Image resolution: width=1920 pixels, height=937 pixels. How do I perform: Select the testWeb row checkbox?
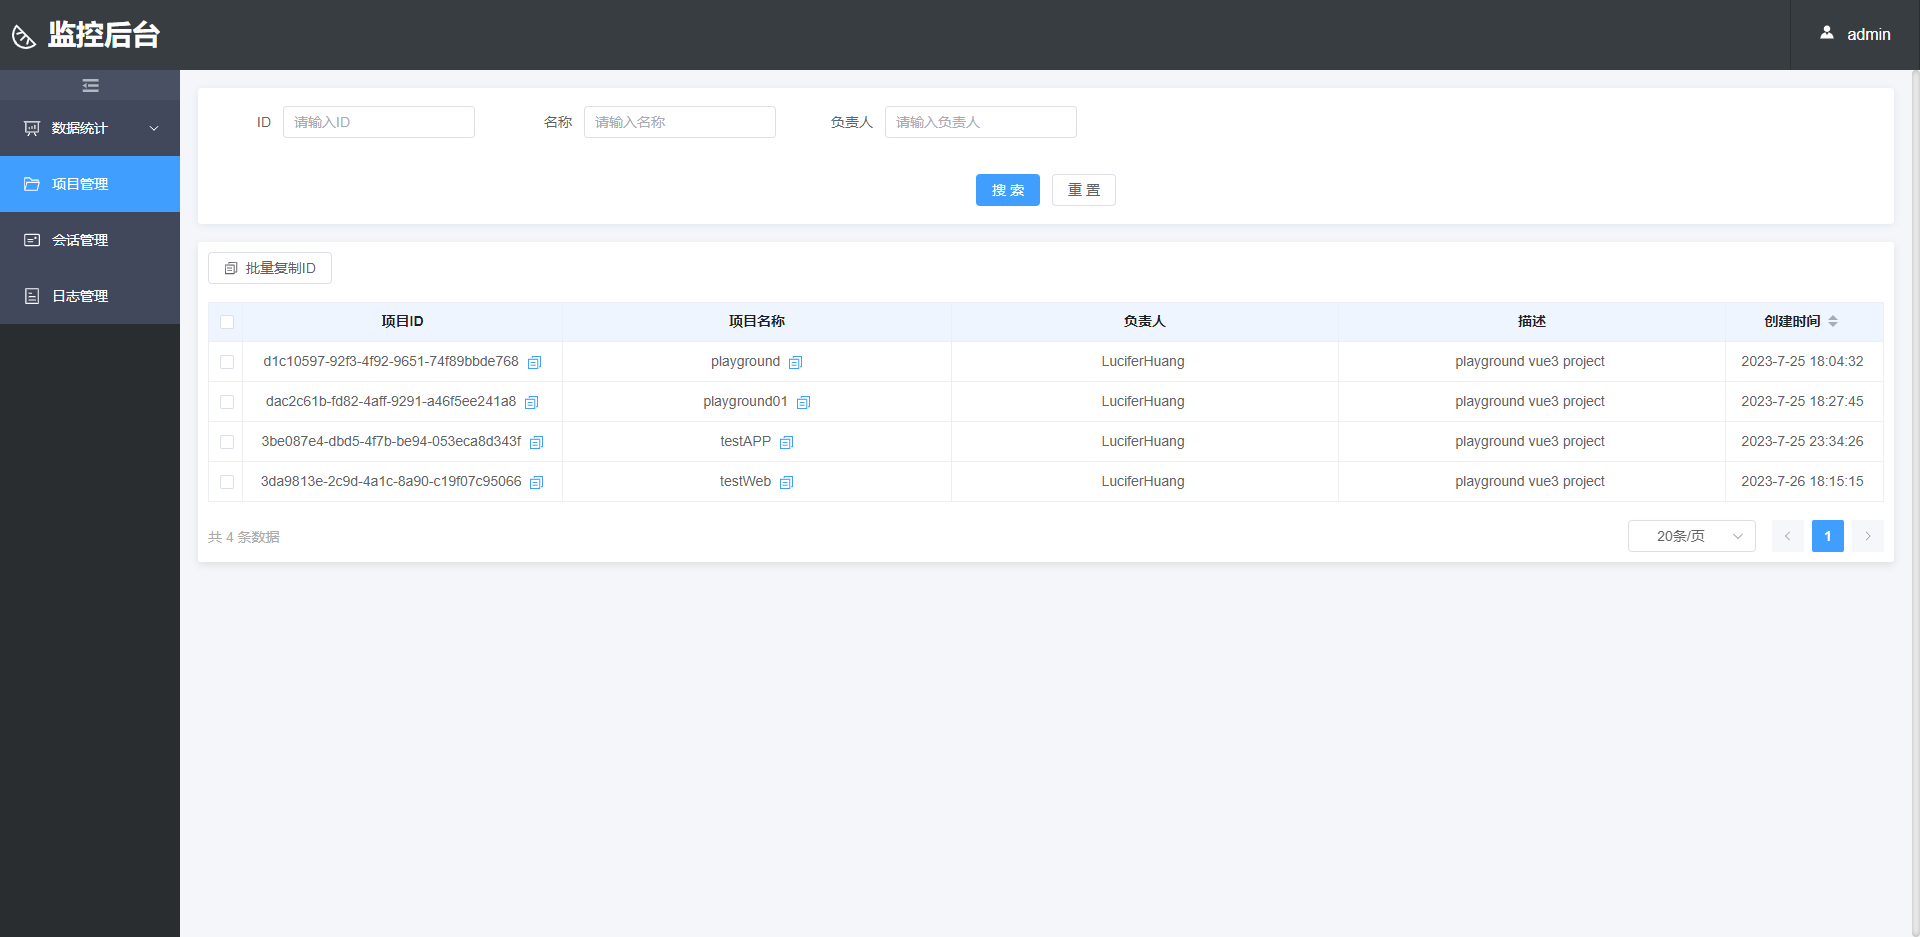(227, 482)
